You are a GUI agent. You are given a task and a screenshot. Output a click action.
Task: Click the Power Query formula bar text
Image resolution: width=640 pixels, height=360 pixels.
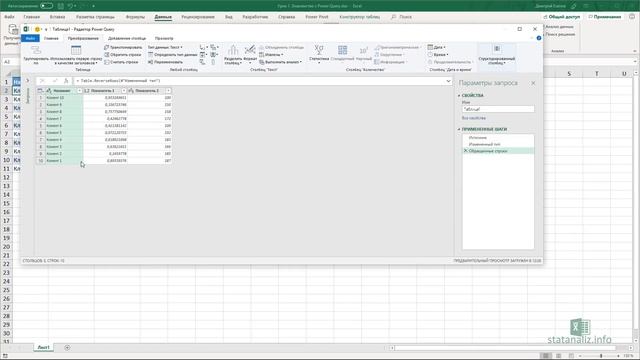pyautogui.click(x=119, y=81)
